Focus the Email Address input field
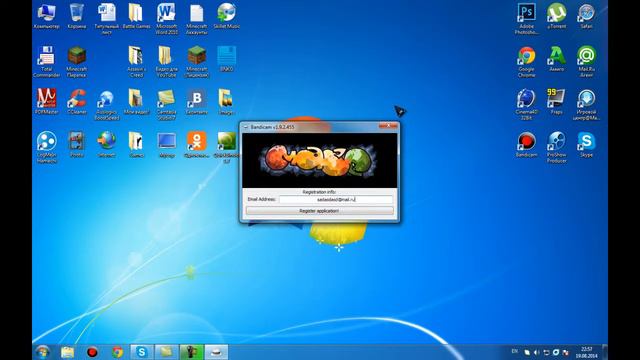The height and width of the screenshot is (360, 640). (336, 199)
